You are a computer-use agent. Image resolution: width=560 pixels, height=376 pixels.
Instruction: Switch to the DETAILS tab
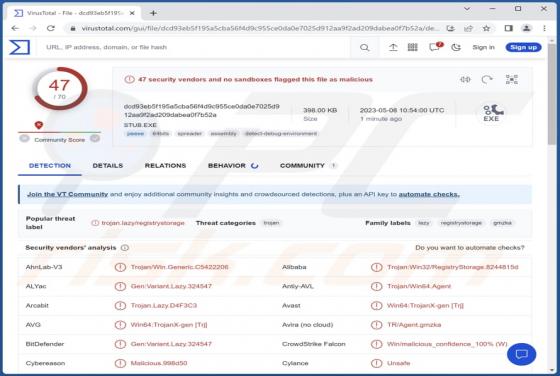point(108,166)
